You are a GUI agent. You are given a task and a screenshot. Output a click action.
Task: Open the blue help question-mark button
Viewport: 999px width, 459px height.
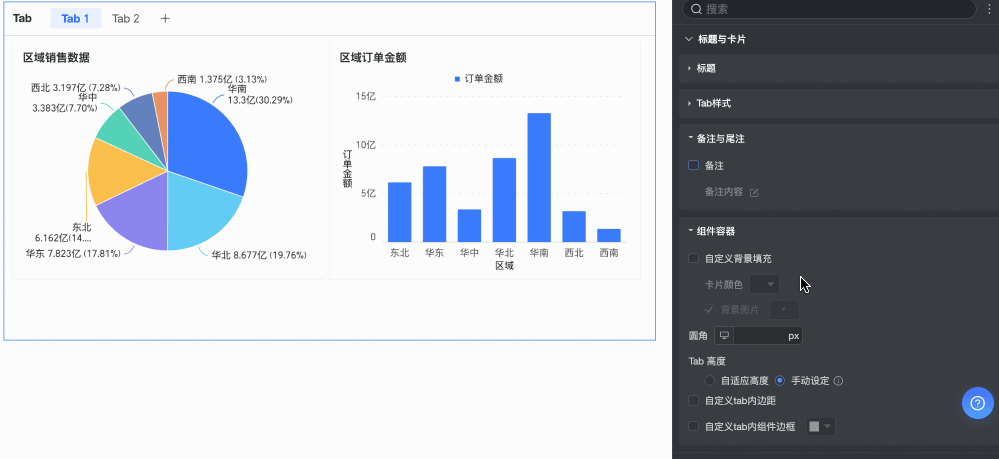point(977,402)
